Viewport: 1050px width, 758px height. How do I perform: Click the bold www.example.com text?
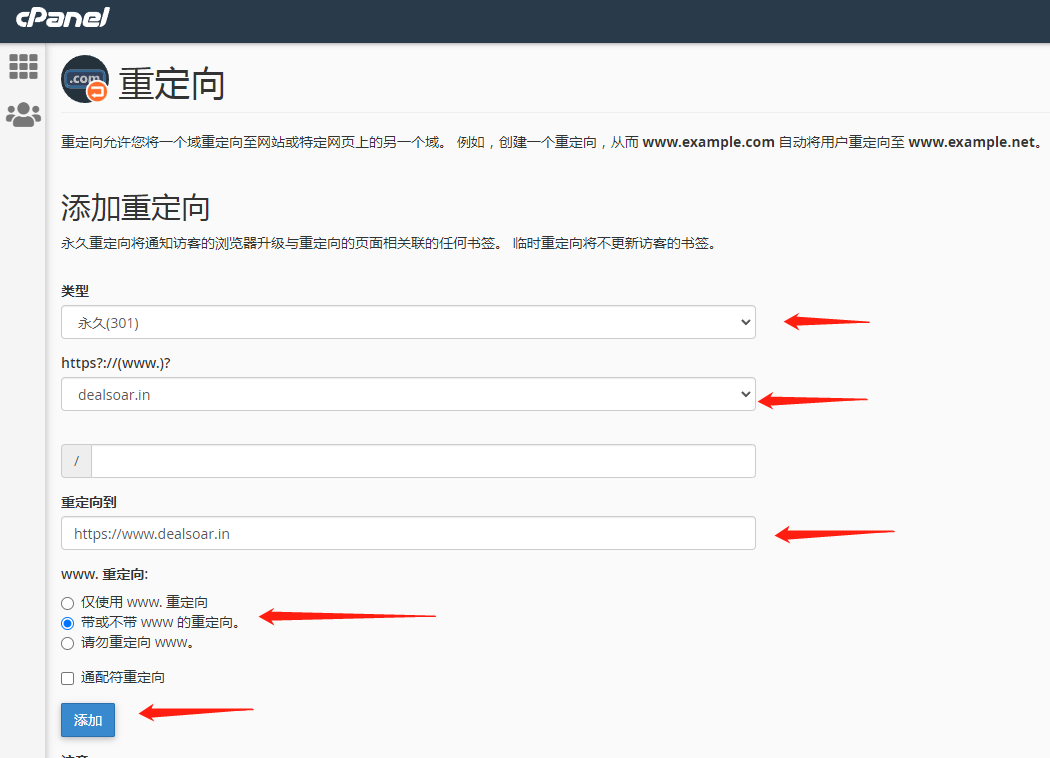pos(708,142)
